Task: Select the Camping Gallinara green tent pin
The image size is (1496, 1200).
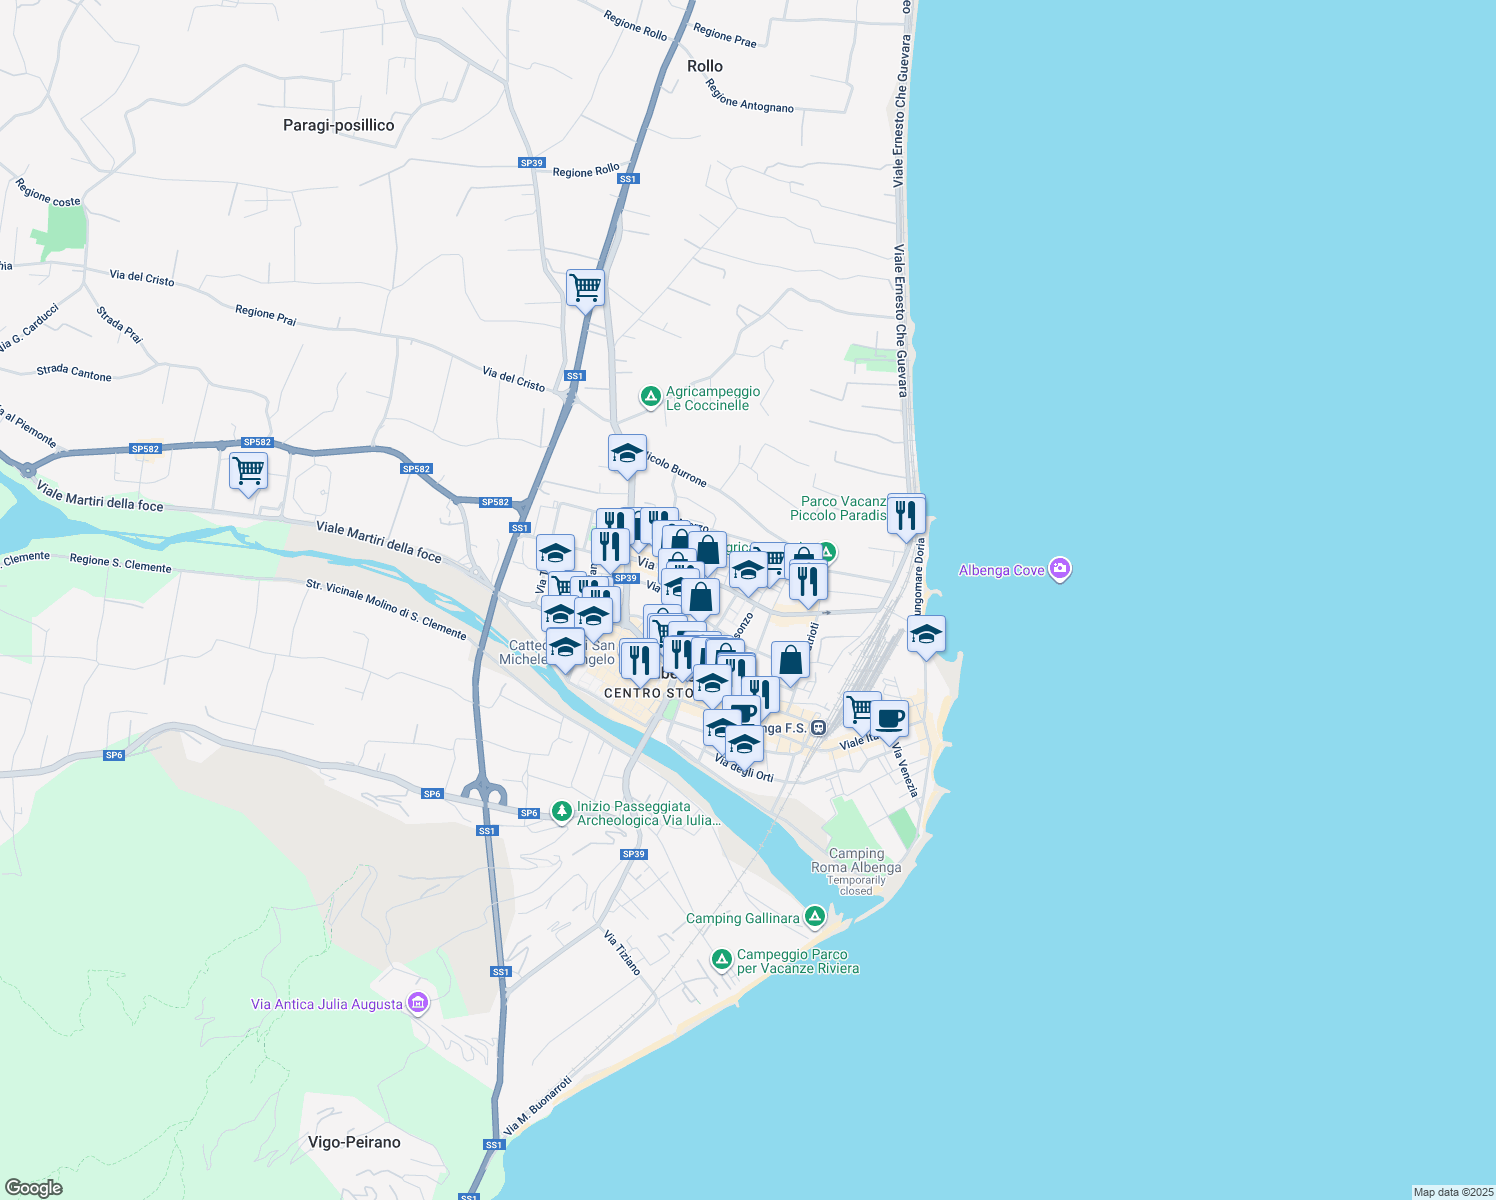Action: coord(816,915)
